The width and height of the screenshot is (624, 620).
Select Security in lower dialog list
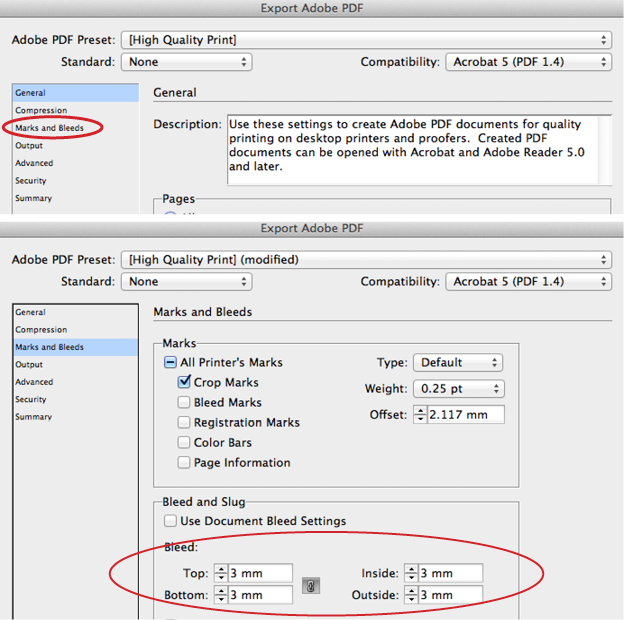(76, 399)
